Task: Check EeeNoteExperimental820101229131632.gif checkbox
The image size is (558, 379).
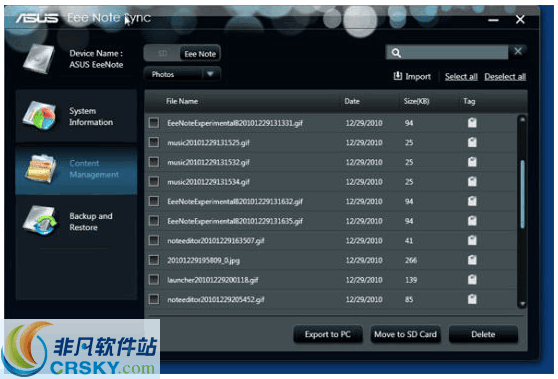Action: click(154, 201)
